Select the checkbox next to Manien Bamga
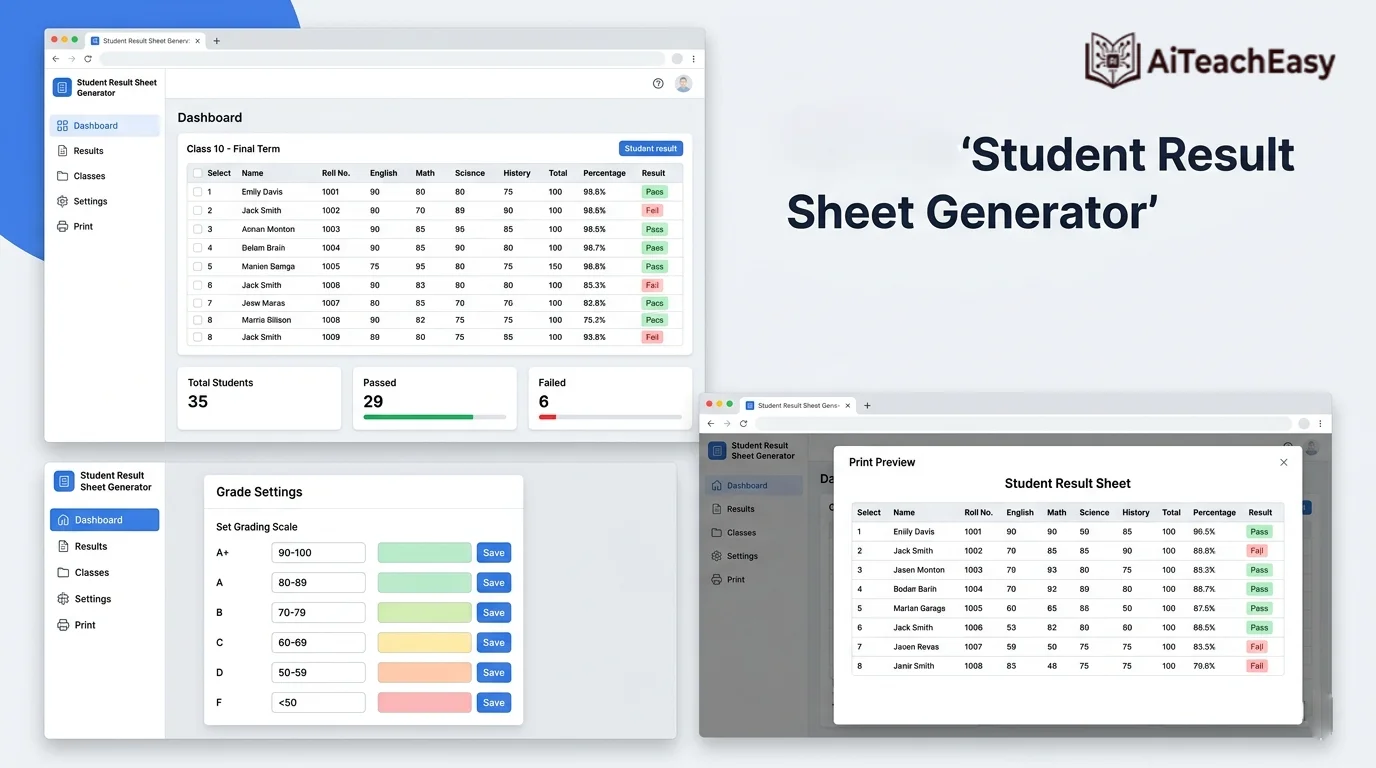The height and width of the screenshot is (768, 1376). (196, 266)
